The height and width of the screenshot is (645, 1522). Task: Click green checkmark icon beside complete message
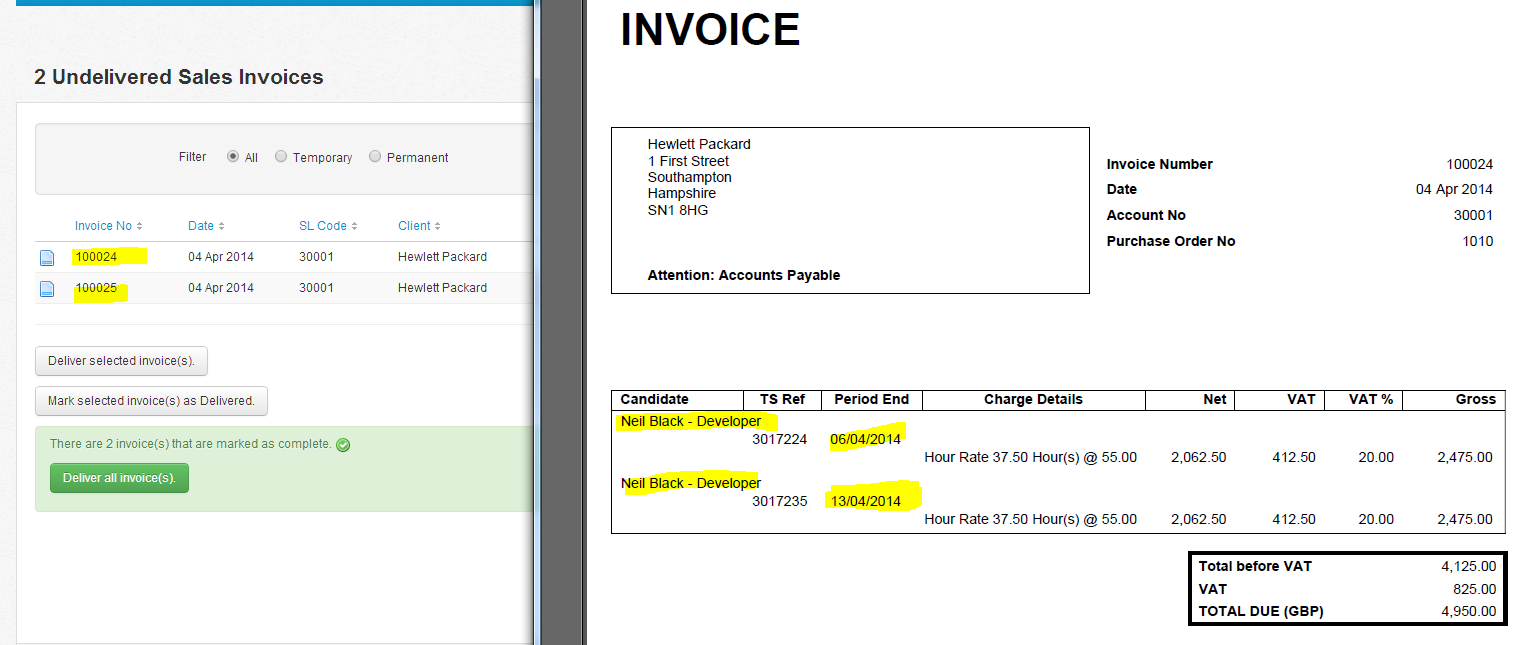343,445
